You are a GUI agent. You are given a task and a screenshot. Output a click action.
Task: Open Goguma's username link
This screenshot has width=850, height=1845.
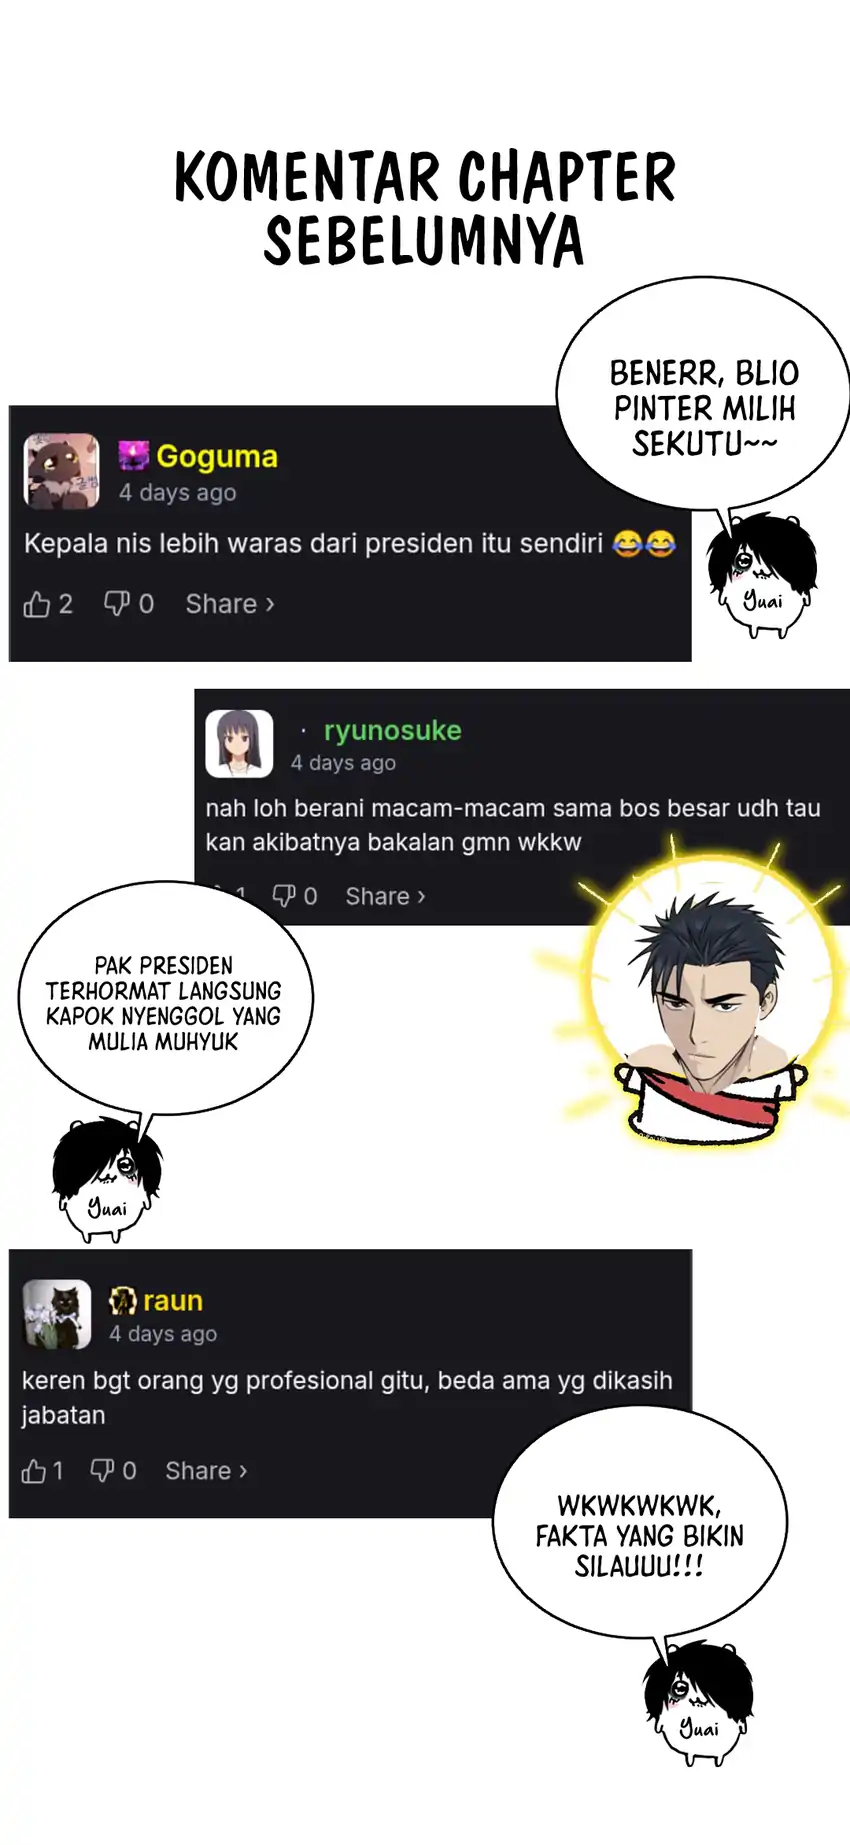[x=217, y=456]
